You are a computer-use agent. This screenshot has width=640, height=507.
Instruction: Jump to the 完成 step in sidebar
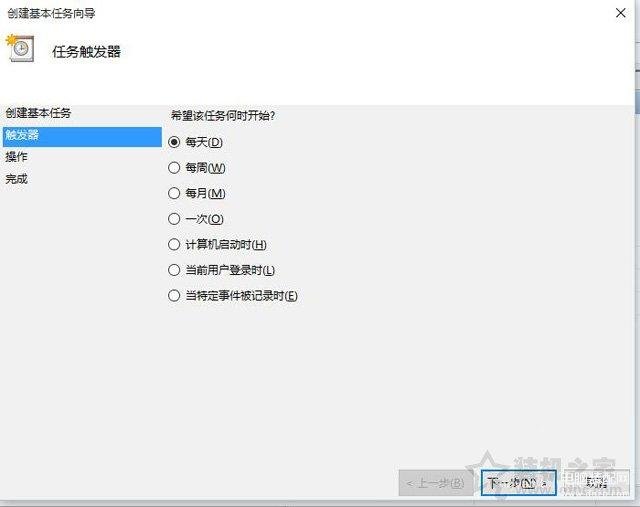(x=16, y=179)
